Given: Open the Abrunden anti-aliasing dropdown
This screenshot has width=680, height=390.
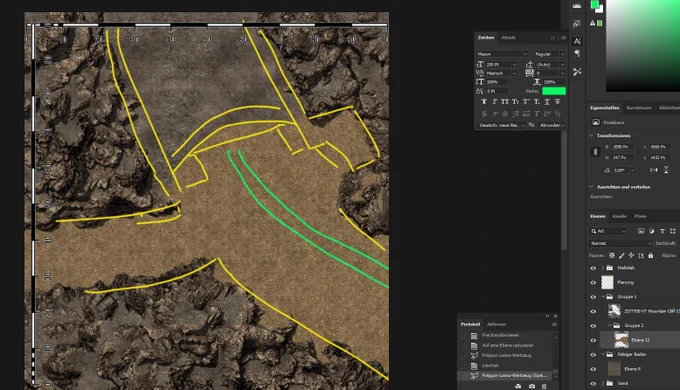Looking at the screenshot, I should (552, 125).
